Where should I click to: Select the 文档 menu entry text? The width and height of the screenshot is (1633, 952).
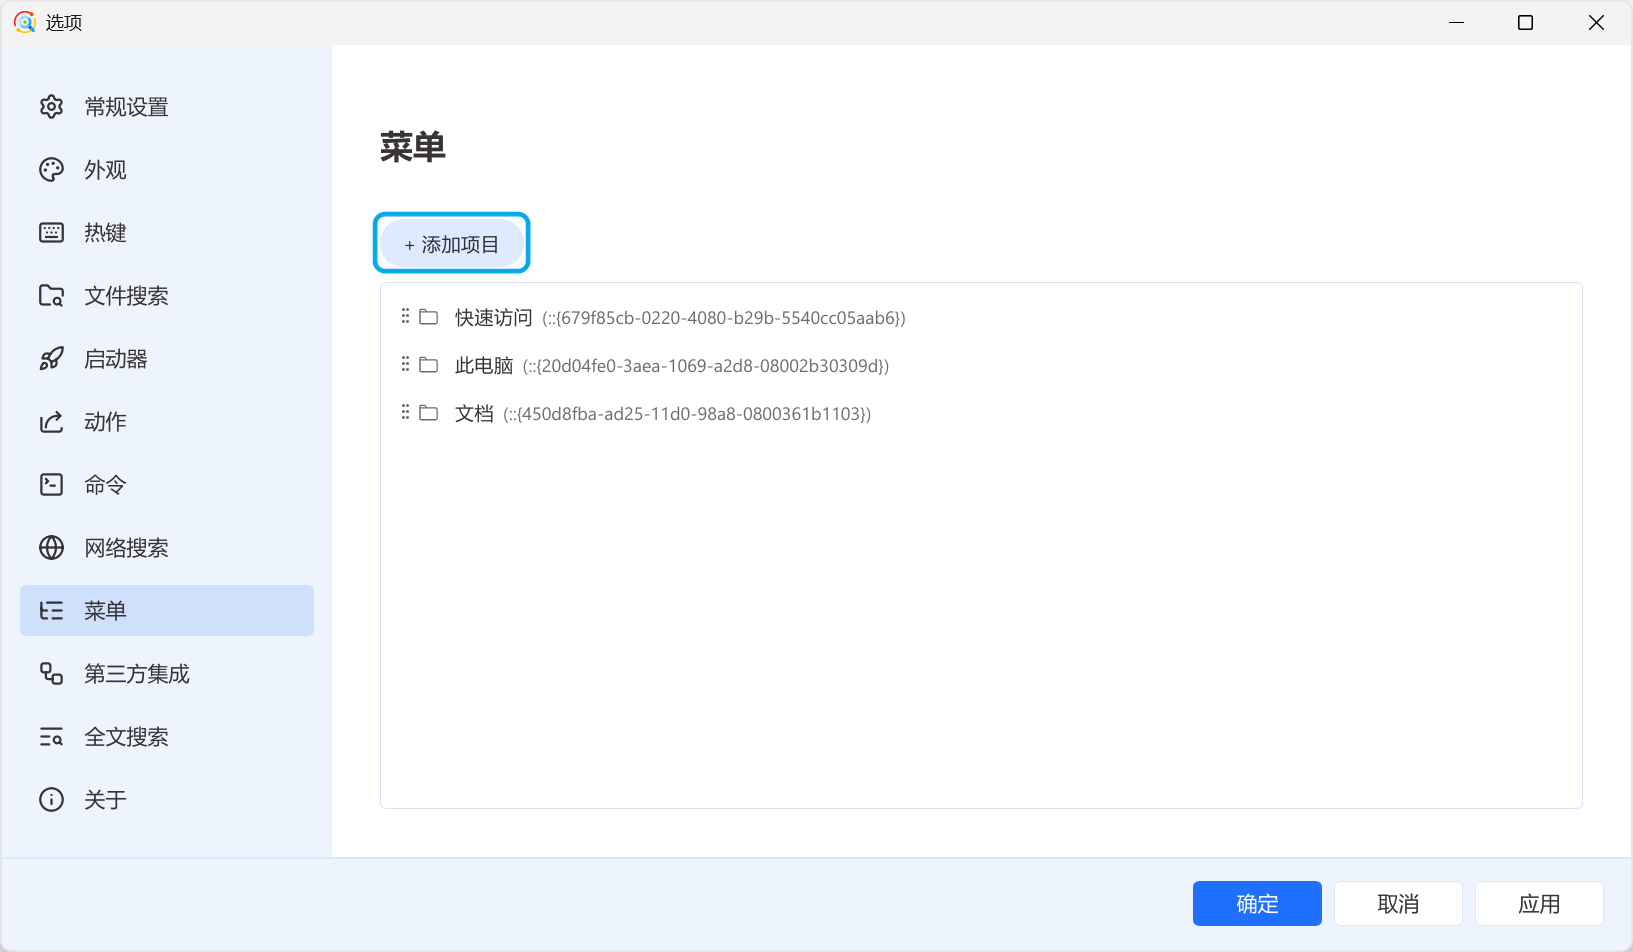click(x=474, y=414)
